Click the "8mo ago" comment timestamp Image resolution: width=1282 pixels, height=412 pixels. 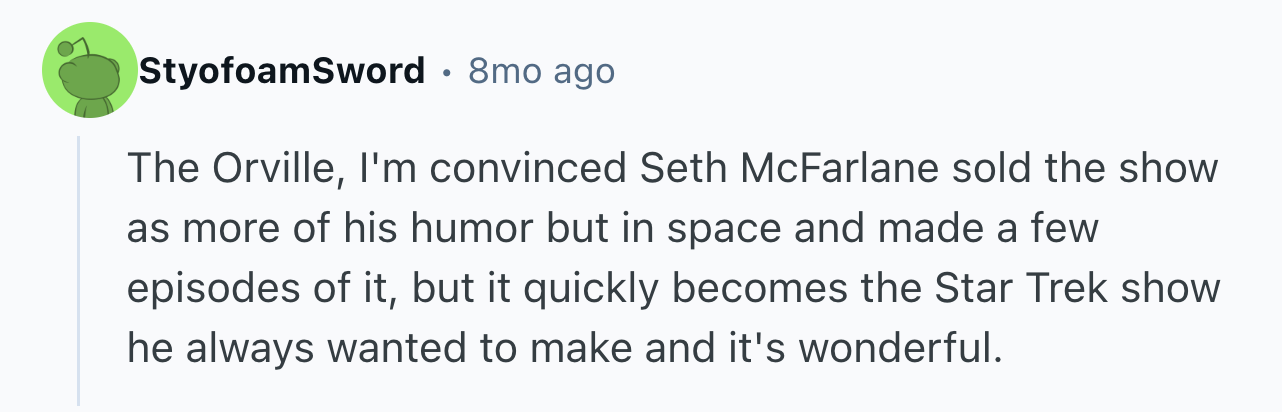[541, 72]
